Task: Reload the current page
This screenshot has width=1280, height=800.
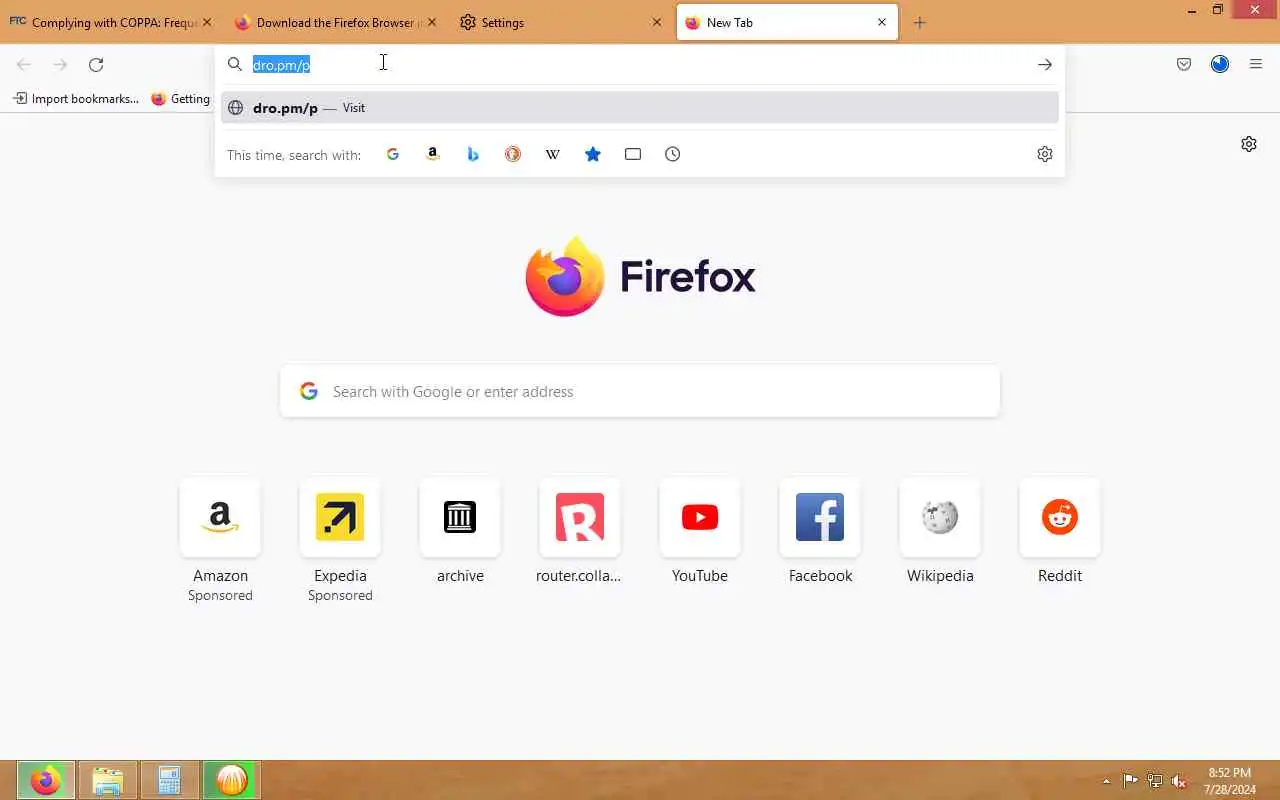Action: coord(96,64)
